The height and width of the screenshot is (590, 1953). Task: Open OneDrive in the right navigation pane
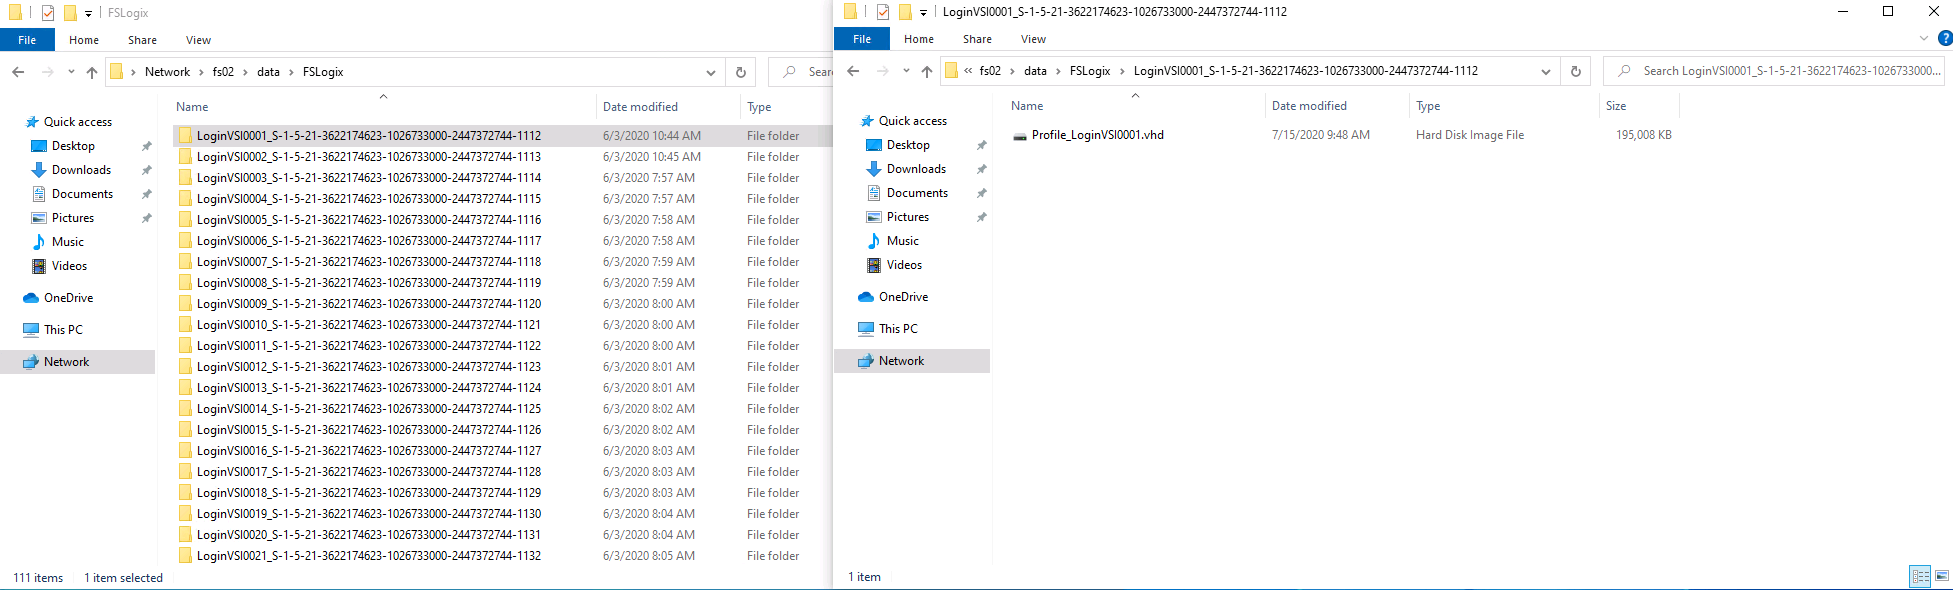click(903, 297)
